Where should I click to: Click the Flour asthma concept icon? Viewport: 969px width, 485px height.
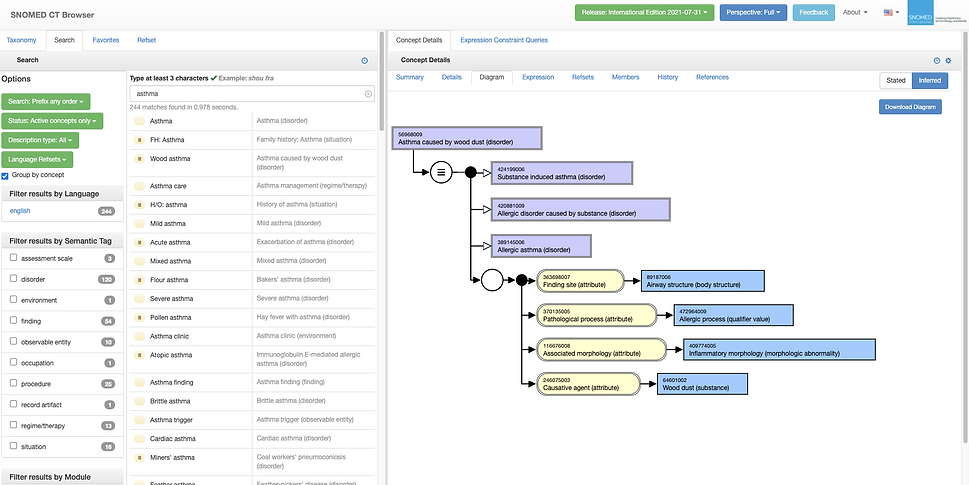coord(140,280)
